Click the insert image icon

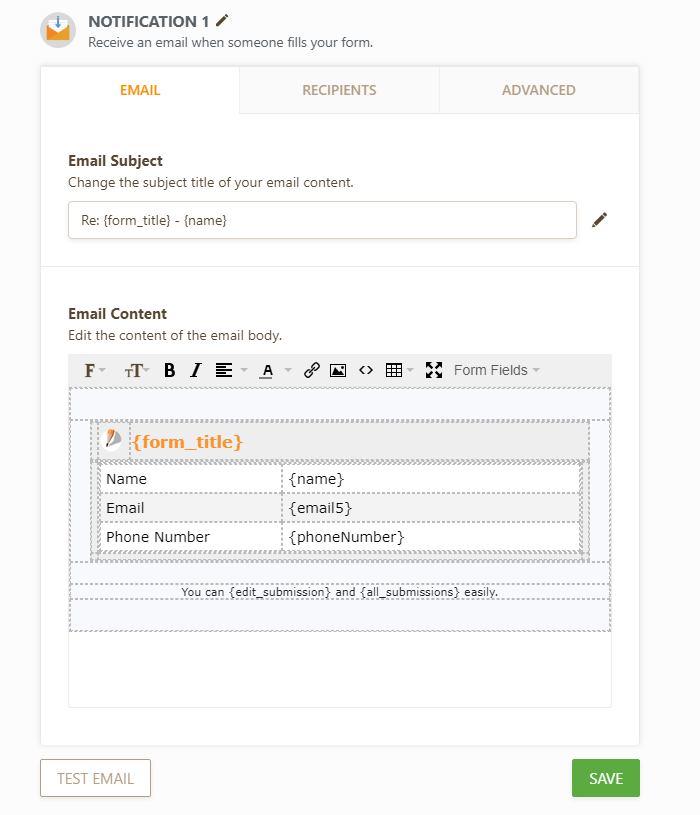(x=338, y=370)
